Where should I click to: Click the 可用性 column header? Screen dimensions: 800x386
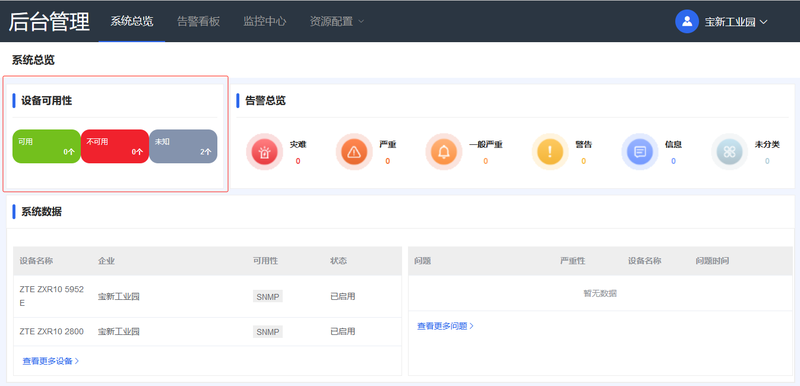click(x=265, y=261)
